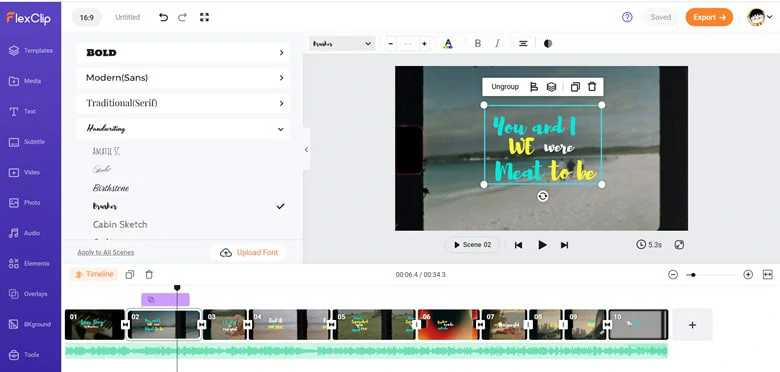The image size is (780, 372).
Task: Toggle bold text formatting
Action: point(478,44)
